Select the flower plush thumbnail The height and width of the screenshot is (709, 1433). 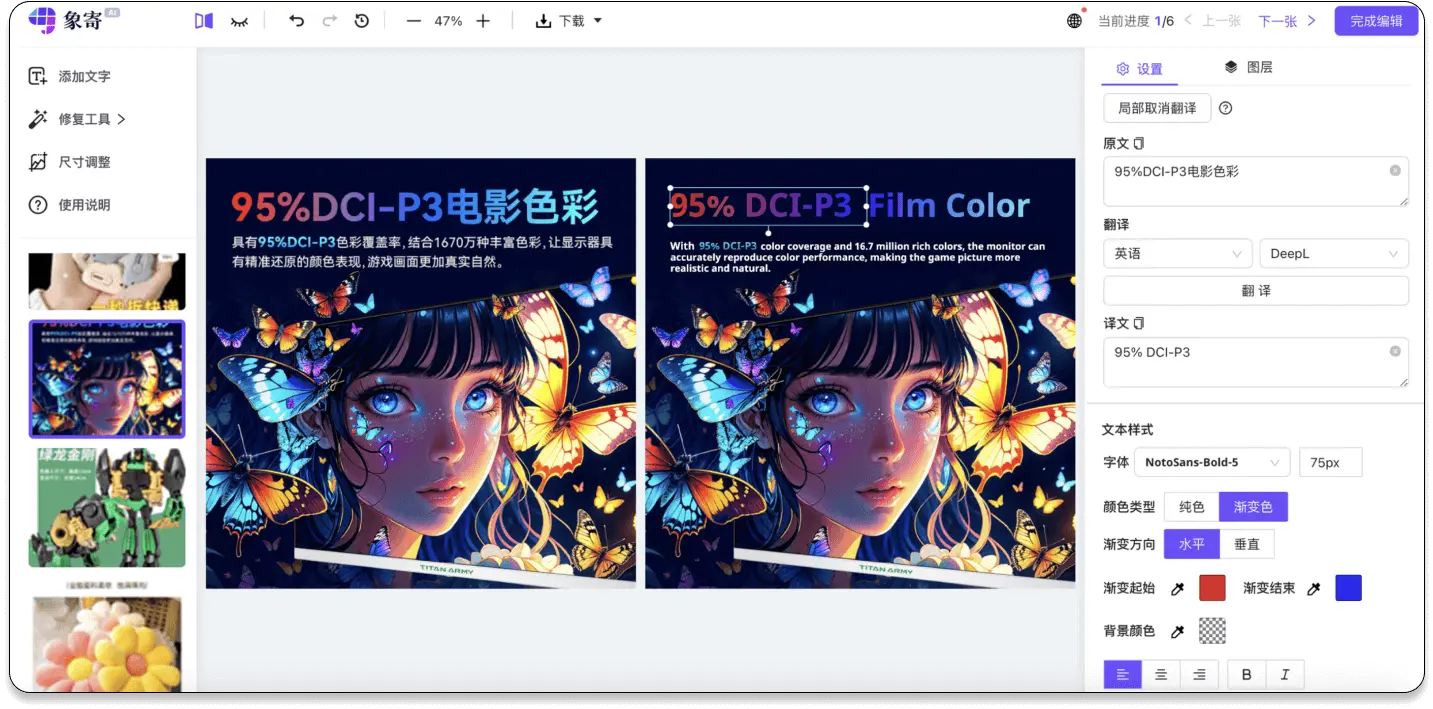pos(106,643)
